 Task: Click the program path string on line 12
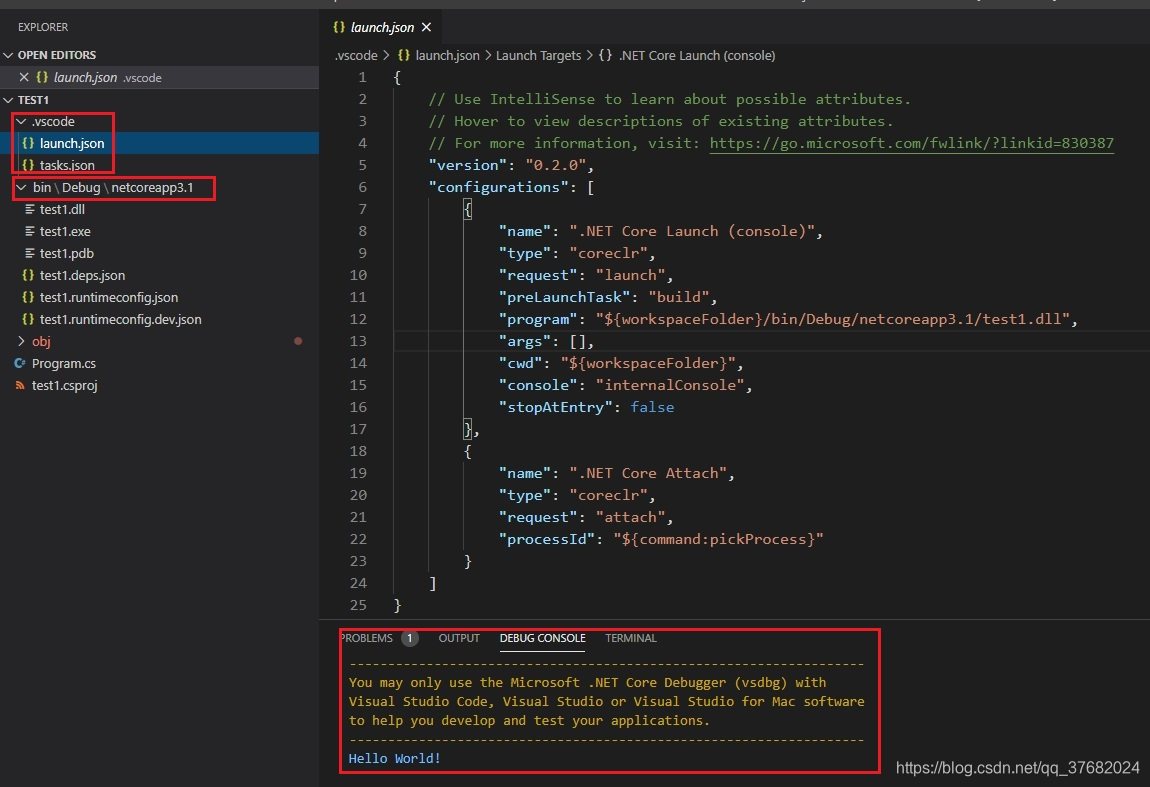pos(832,319)
